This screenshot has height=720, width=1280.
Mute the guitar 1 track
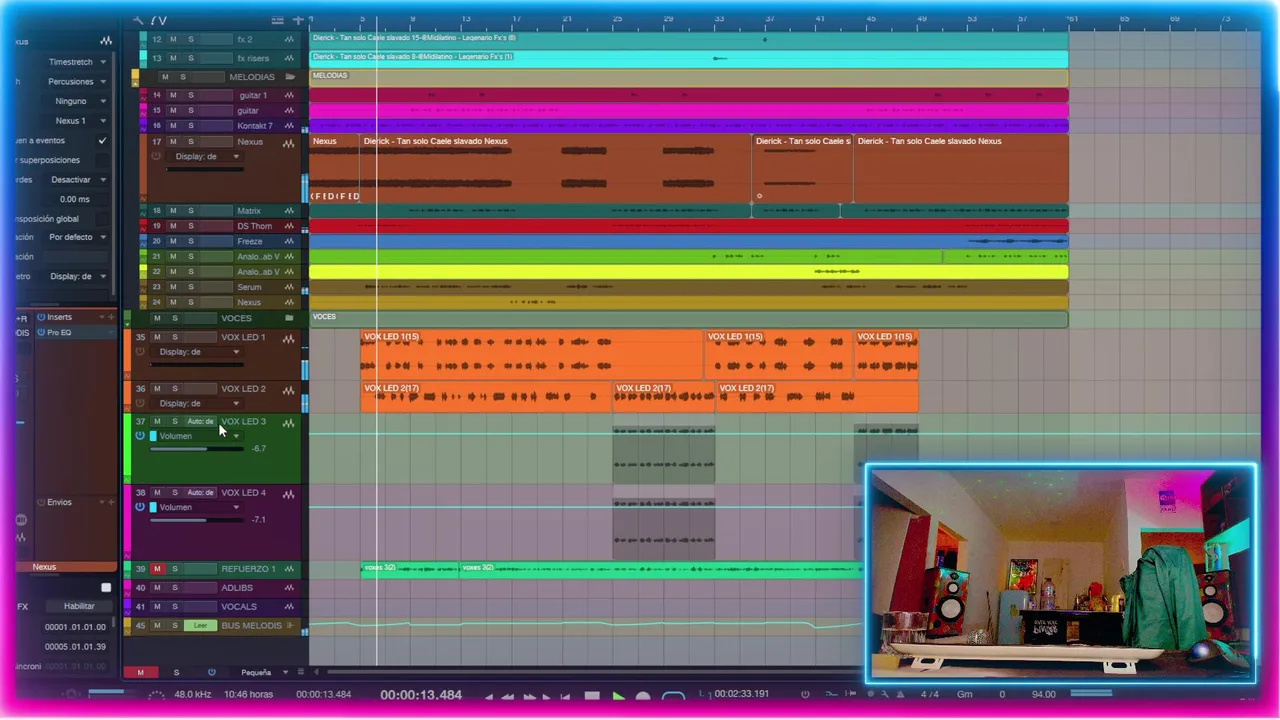click(x=173, y=95)
